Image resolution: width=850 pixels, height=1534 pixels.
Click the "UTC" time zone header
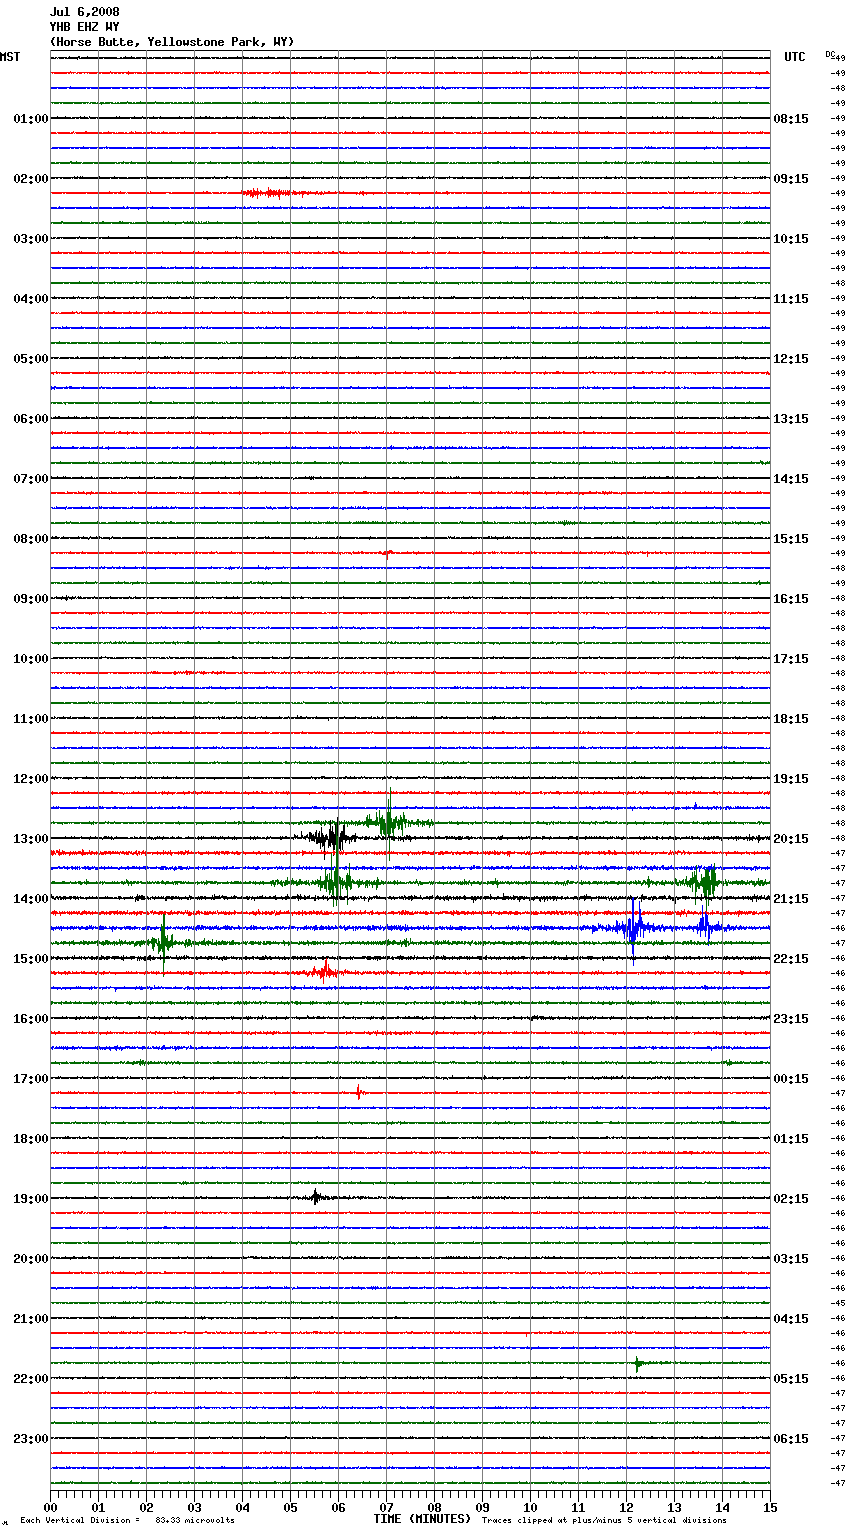[x=795, y=57]
